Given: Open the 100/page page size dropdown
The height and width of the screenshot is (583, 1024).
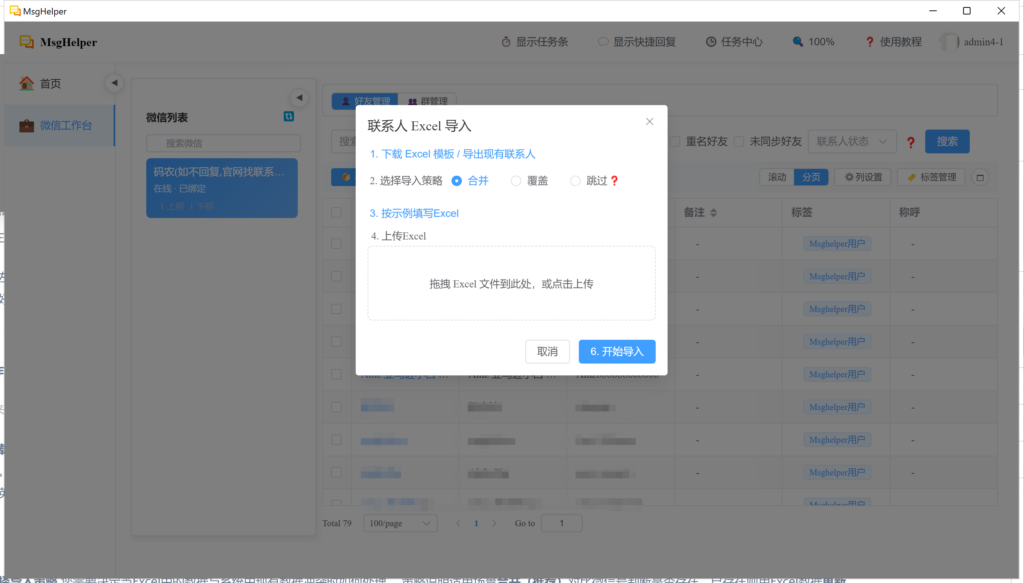Looking at the screenshot, I should 401,523.
